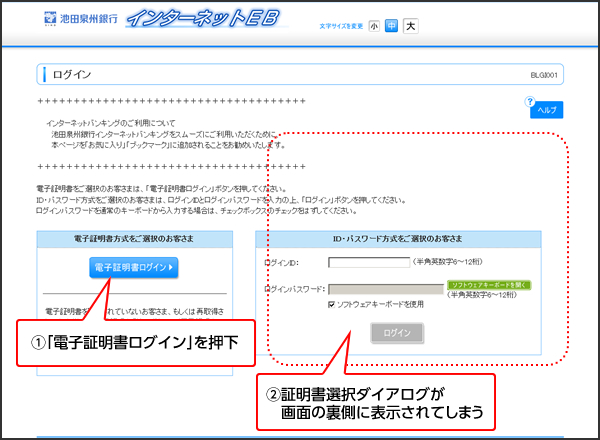Click the 電子証明書ログイン button
Viewport: 600px width, 440px height.
pyautogui.click(x=134, y=267)
